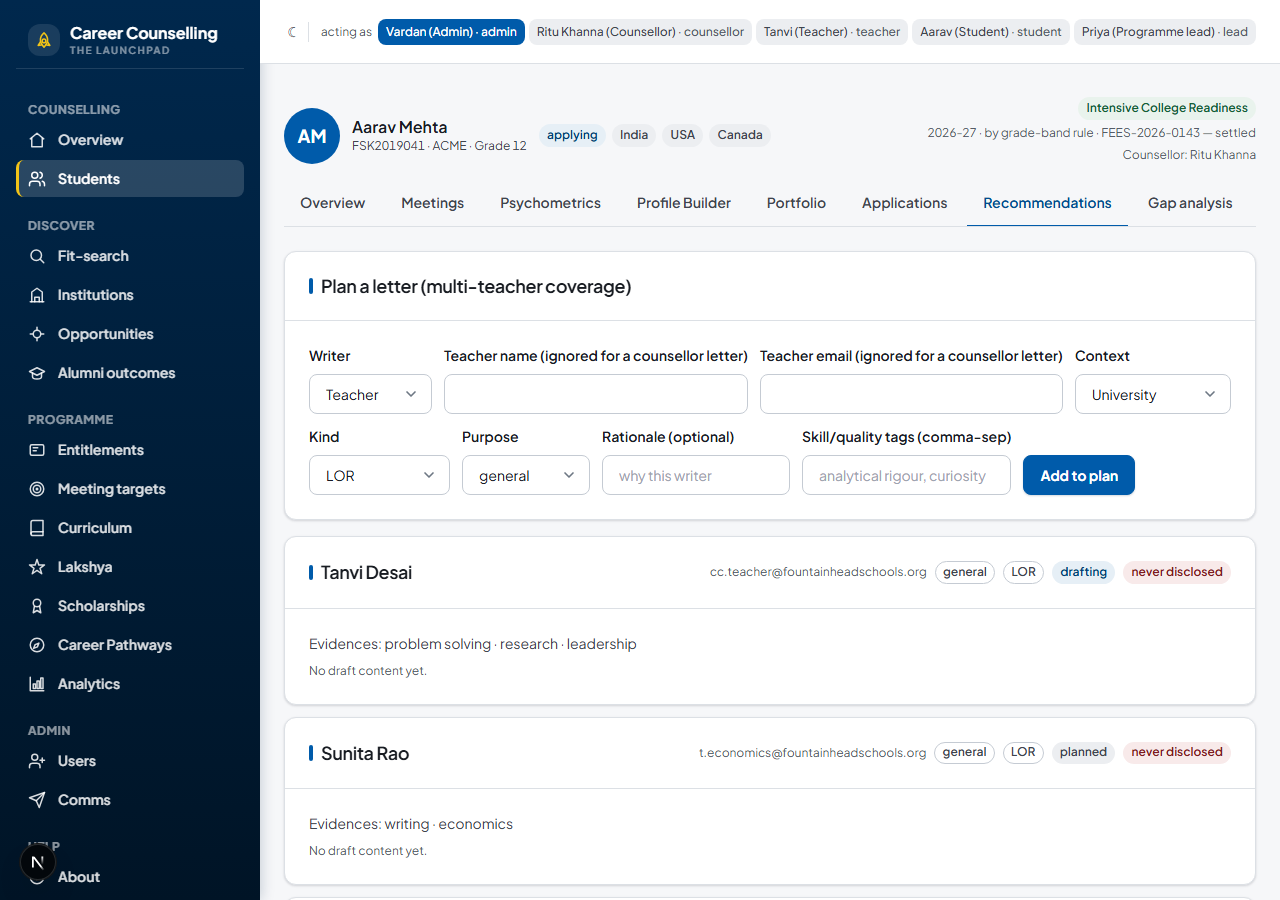Click the Institutions building icon
The image size is (1280, 900).
click(x=37, y=295)
